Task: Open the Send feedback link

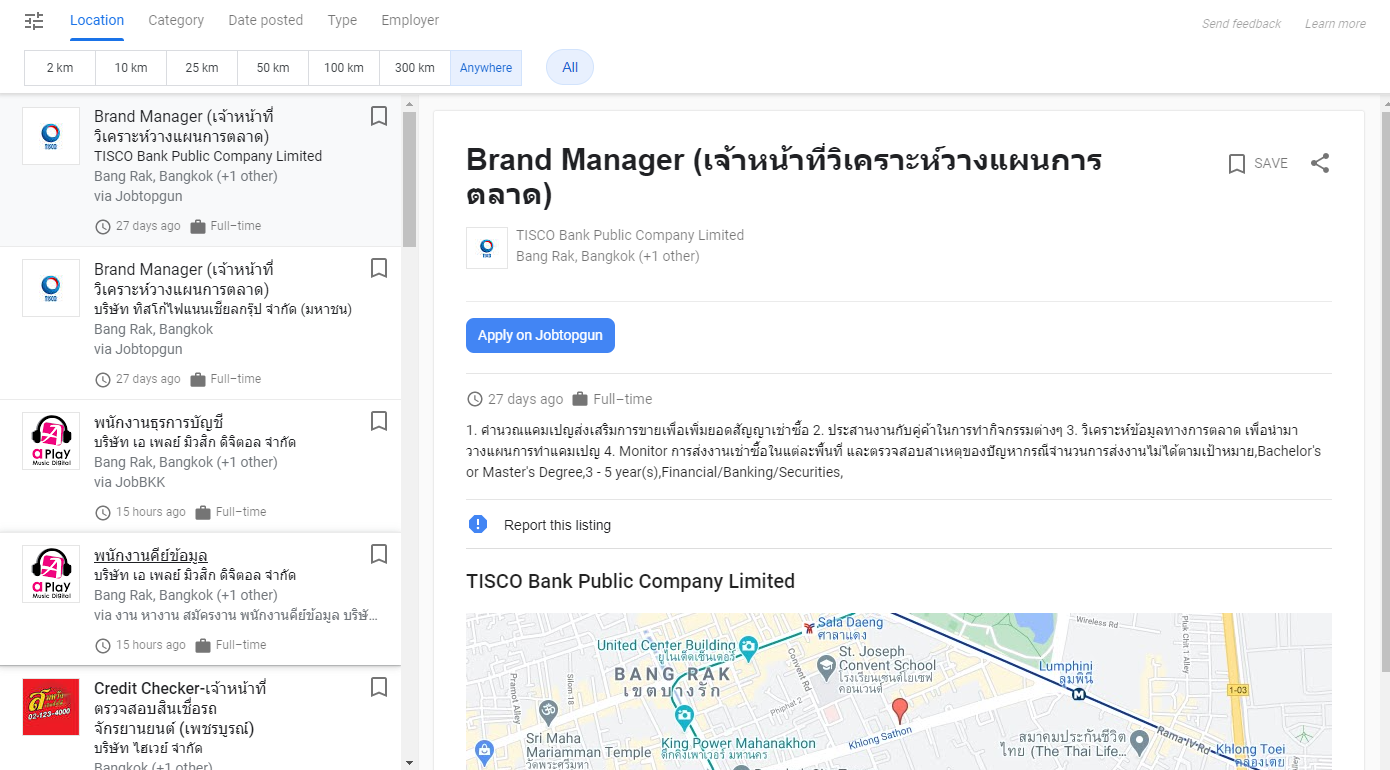Action: [x=1241, y=24]
